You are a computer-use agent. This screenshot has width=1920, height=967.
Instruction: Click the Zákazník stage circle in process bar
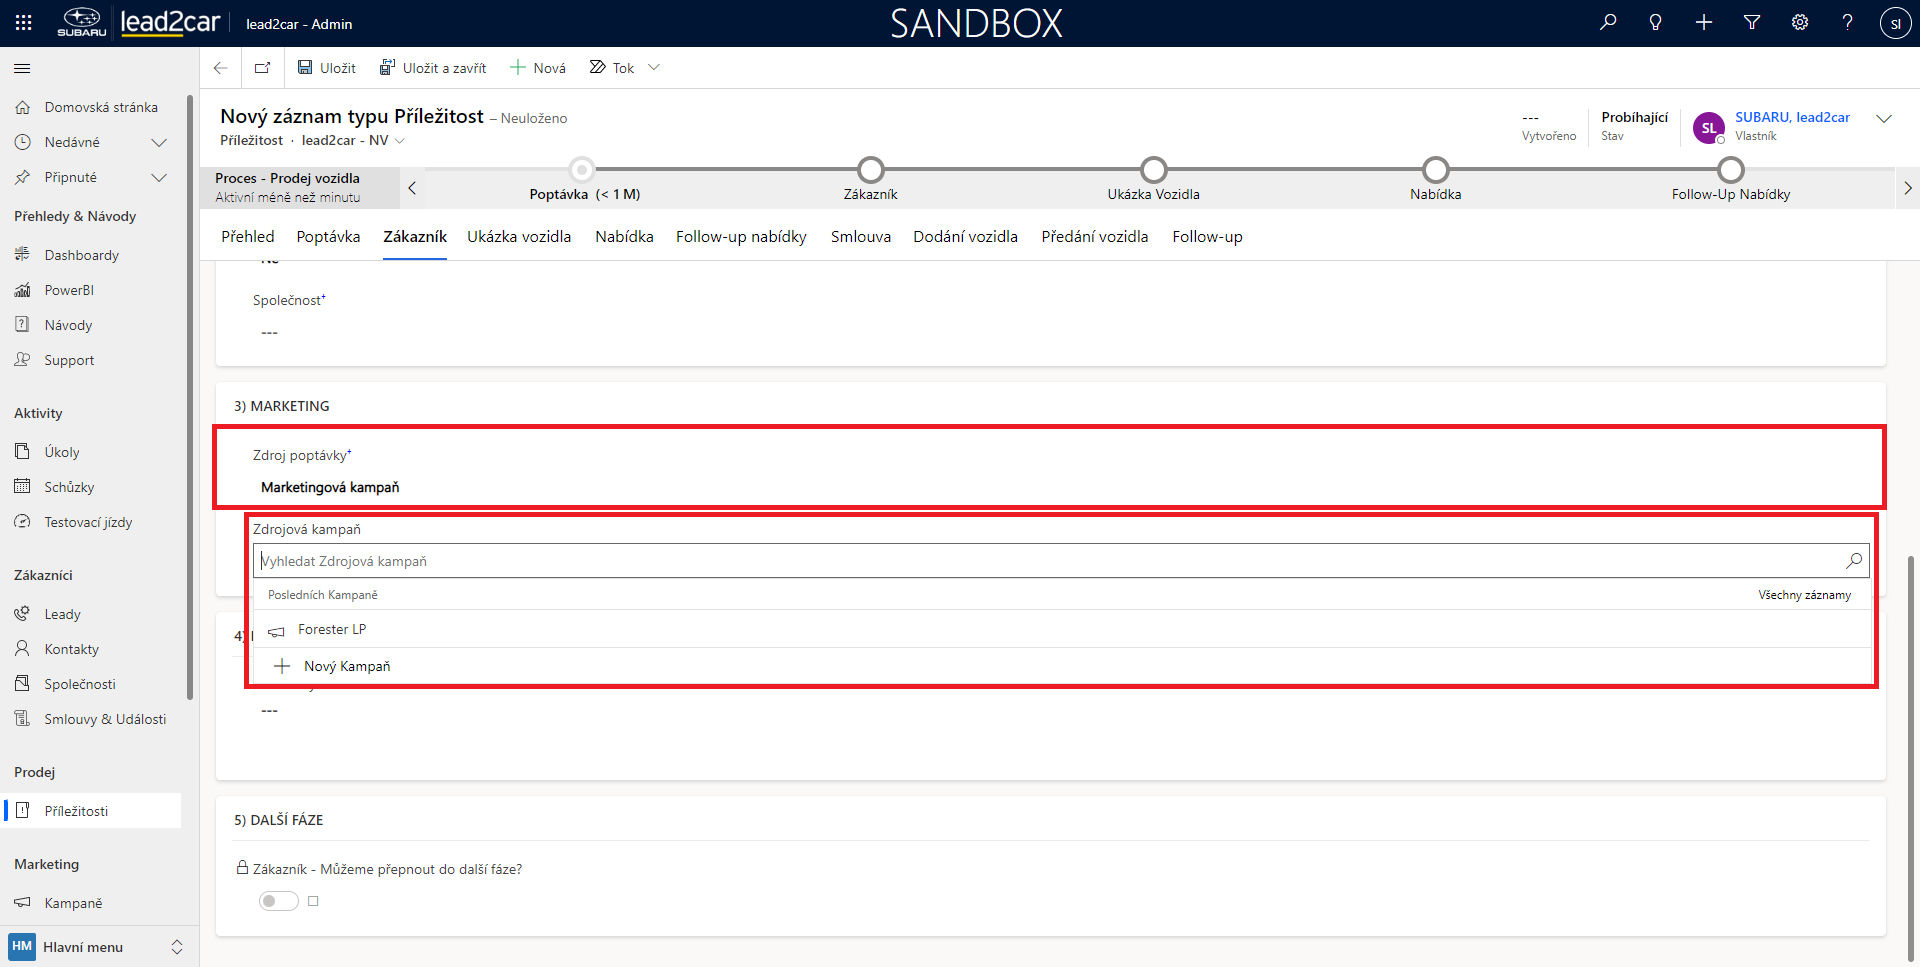click(871, 170)
